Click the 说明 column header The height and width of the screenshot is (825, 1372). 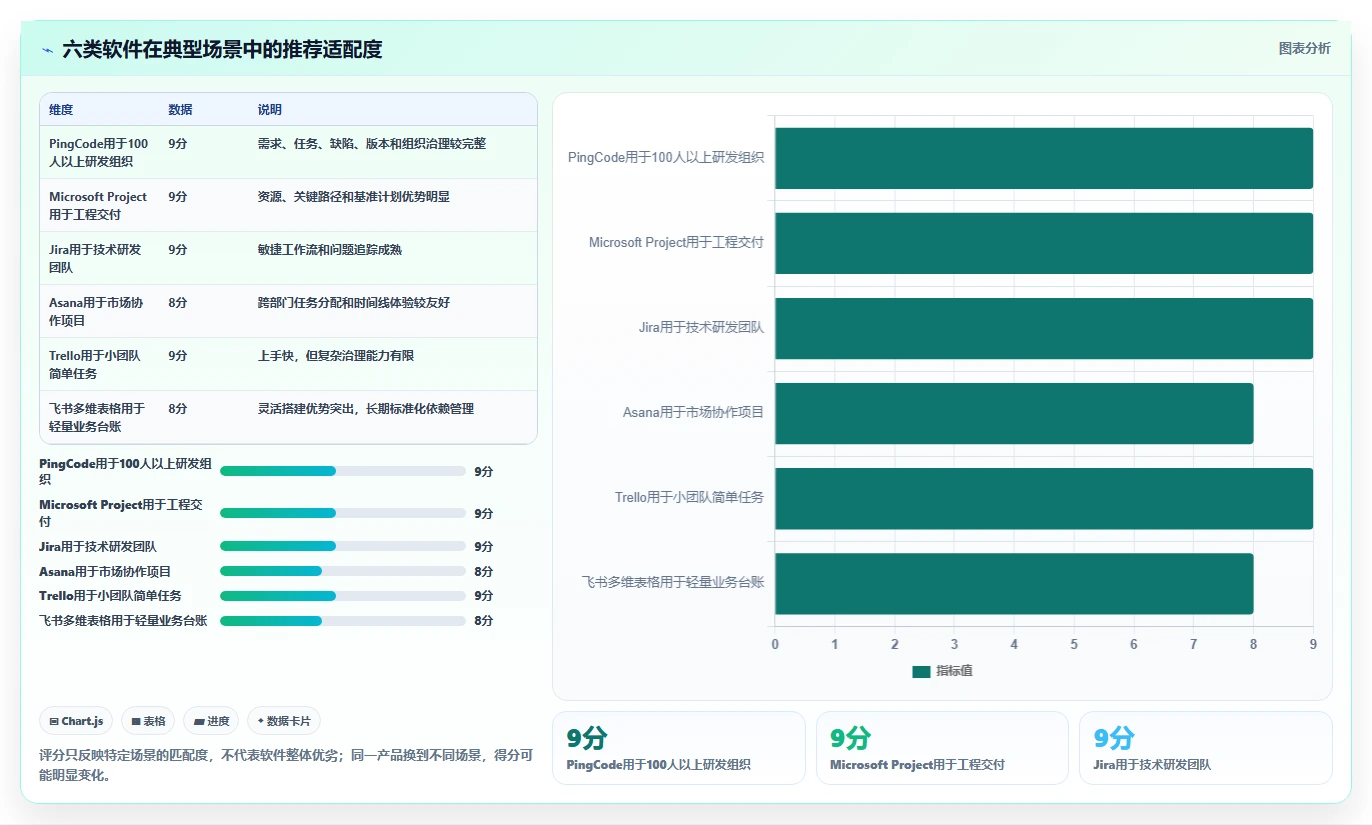[270, 110]
